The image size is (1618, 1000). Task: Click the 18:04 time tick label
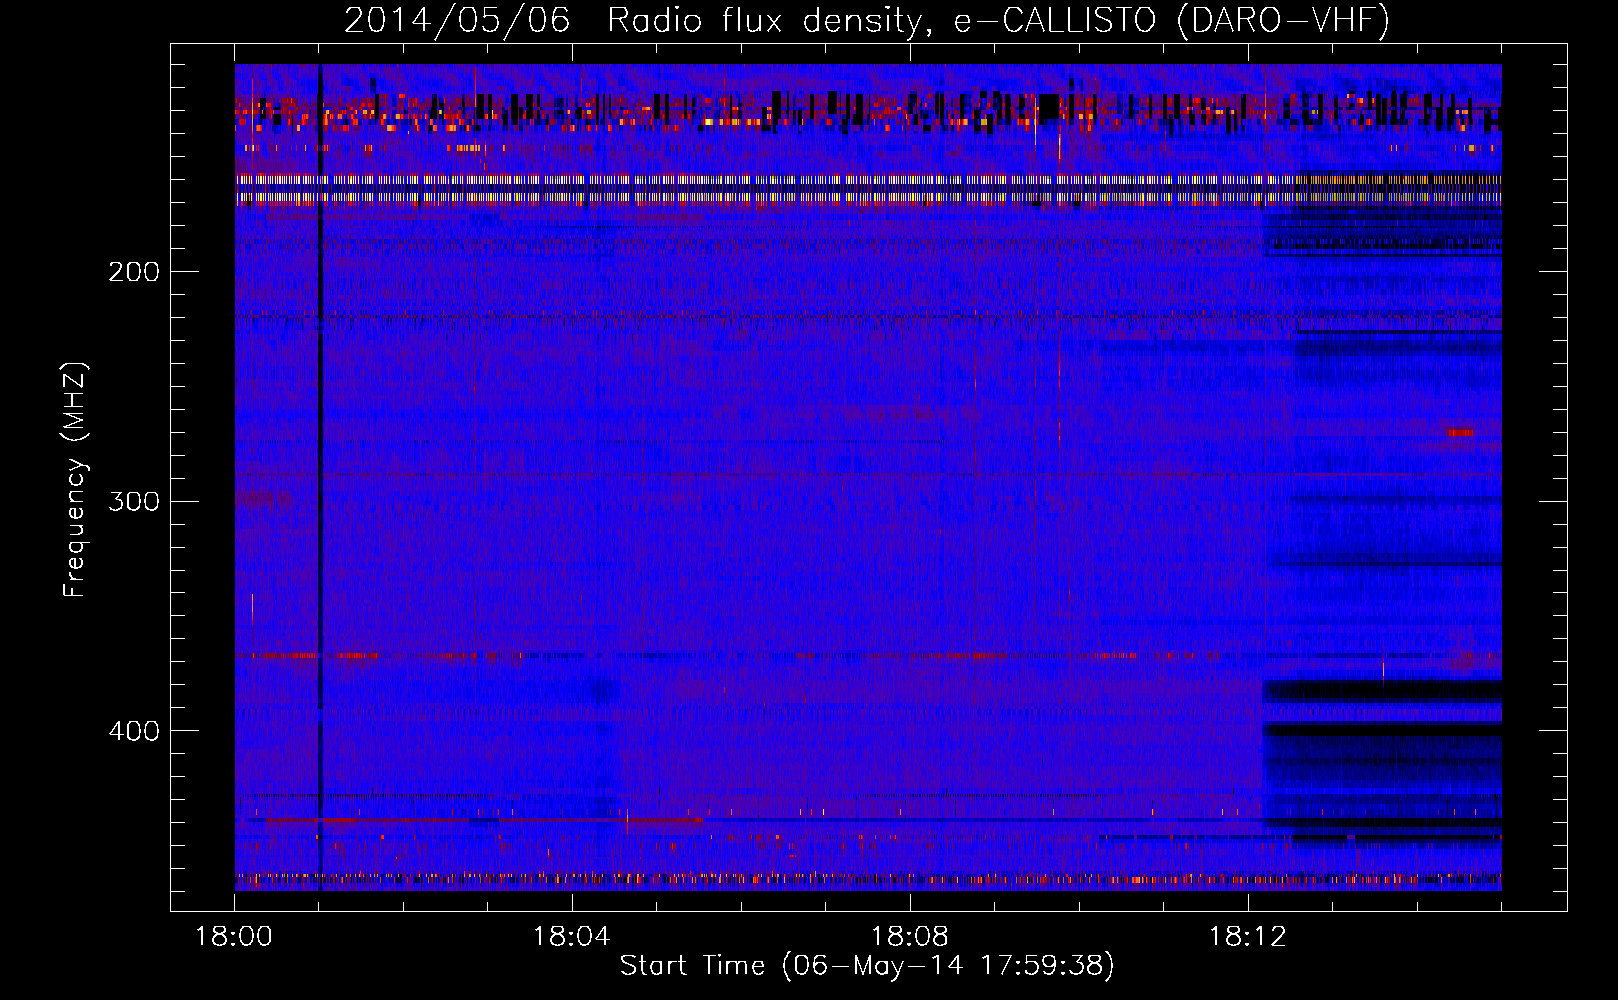(x=572, y=936)
